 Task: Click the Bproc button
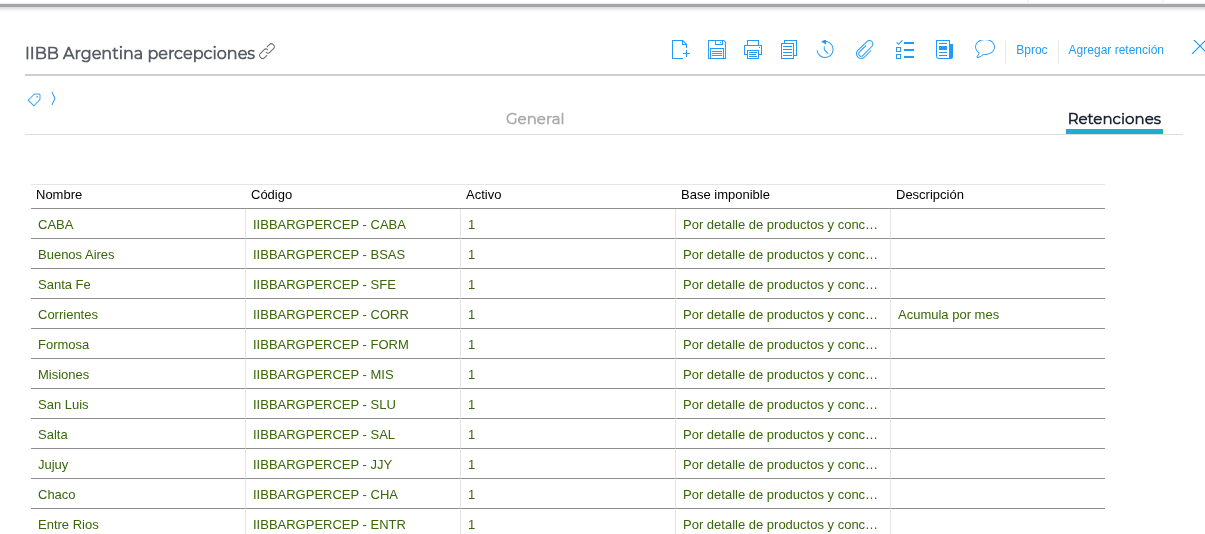tap(1031, 50)
